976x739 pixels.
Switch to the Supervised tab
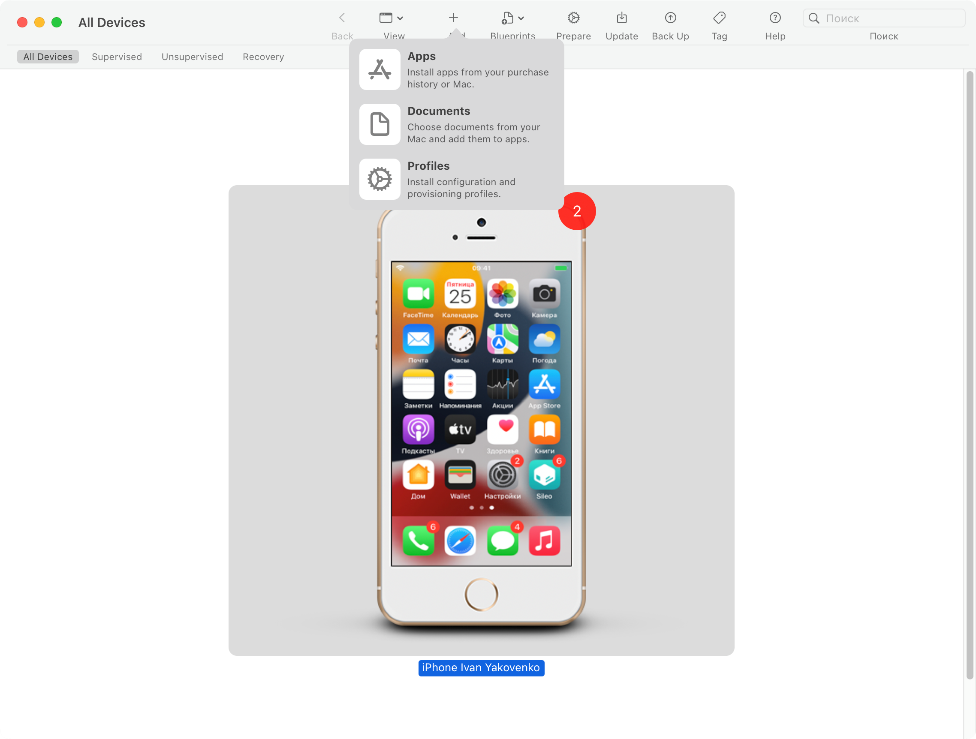pos(117,57)
